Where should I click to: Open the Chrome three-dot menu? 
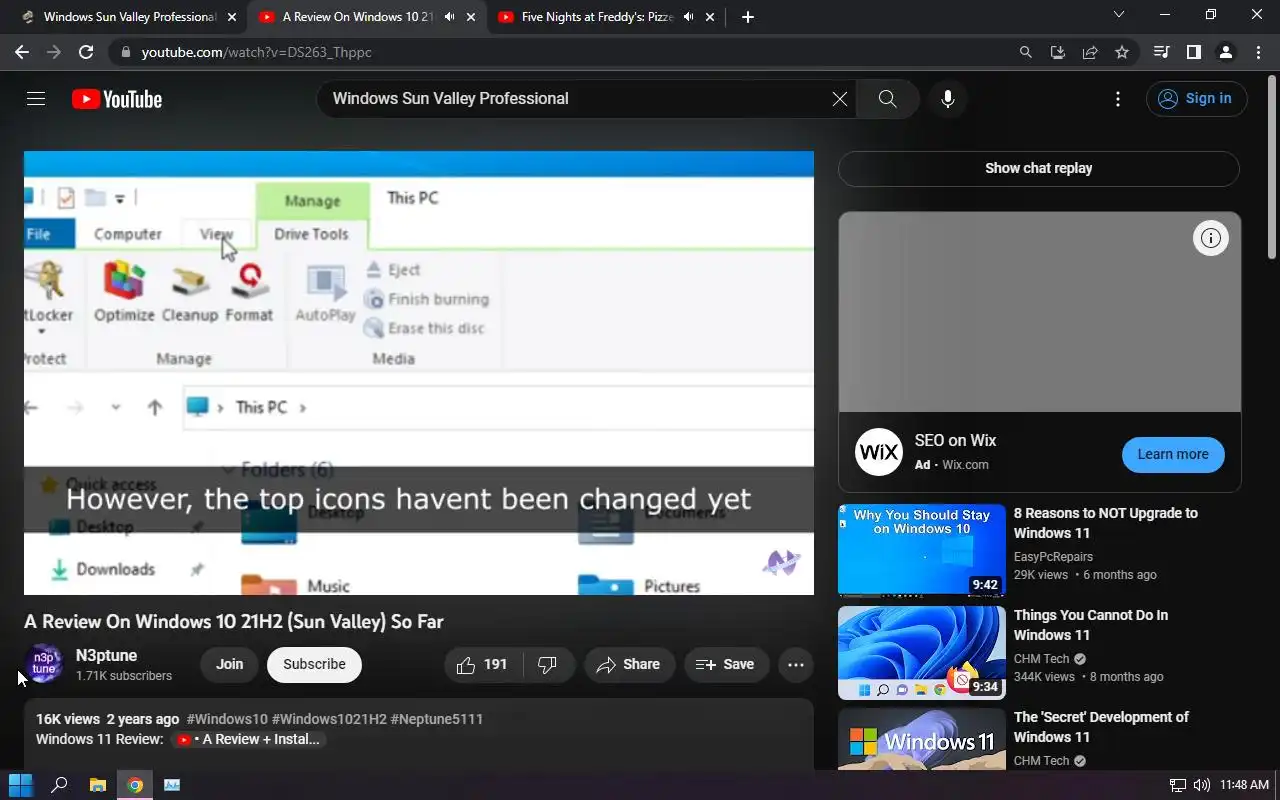pos(1257,52)
